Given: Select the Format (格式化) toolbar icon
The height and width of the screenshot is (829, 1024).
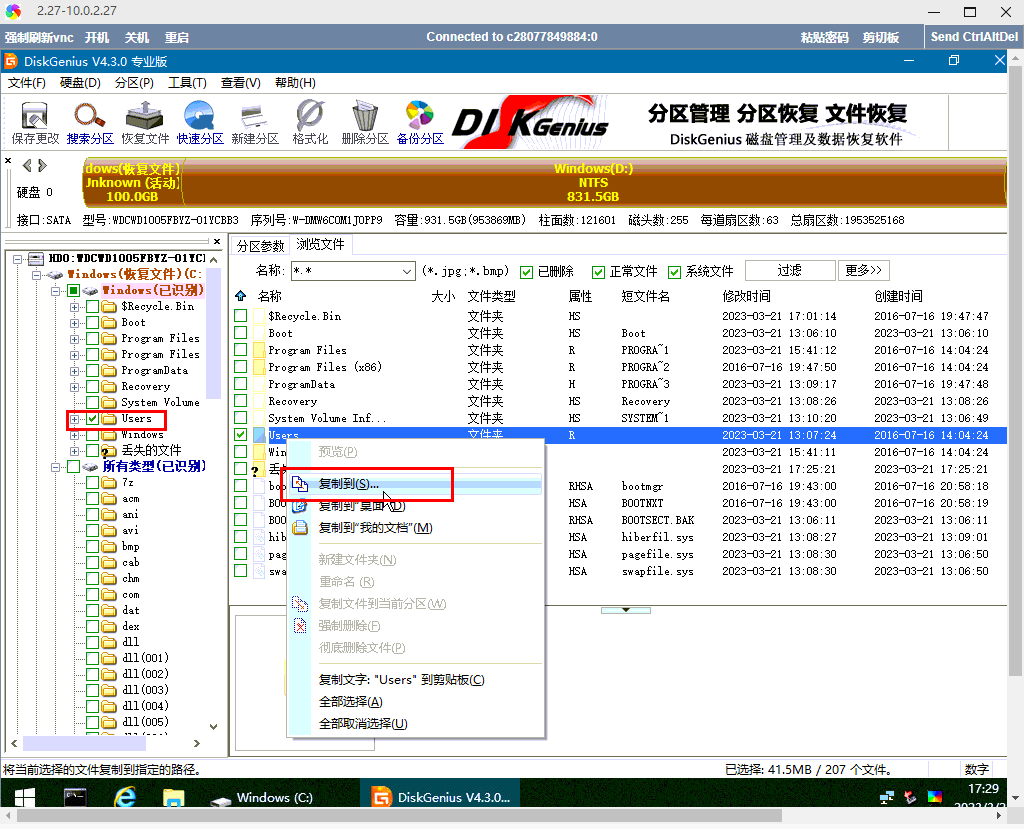Looking at the screenshot, I should click(x=310, y=122).
